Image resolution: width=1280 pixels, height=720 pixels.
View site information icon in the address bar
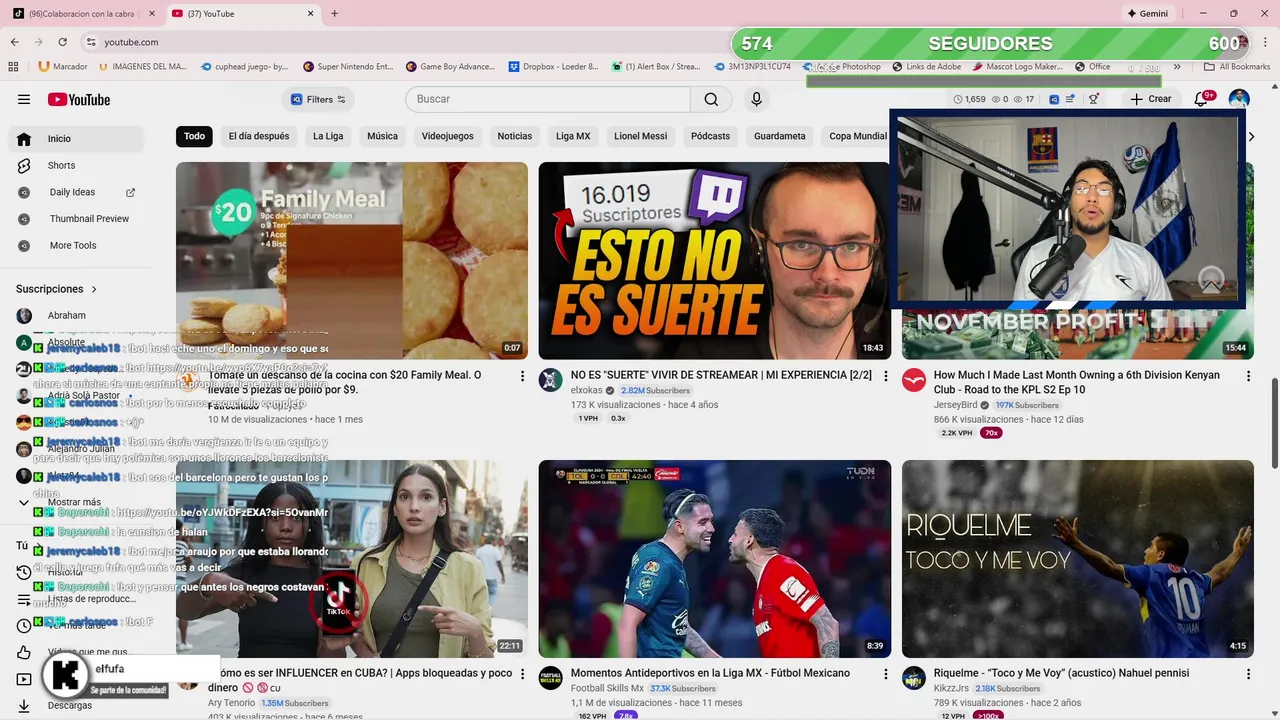coord(91,42)
